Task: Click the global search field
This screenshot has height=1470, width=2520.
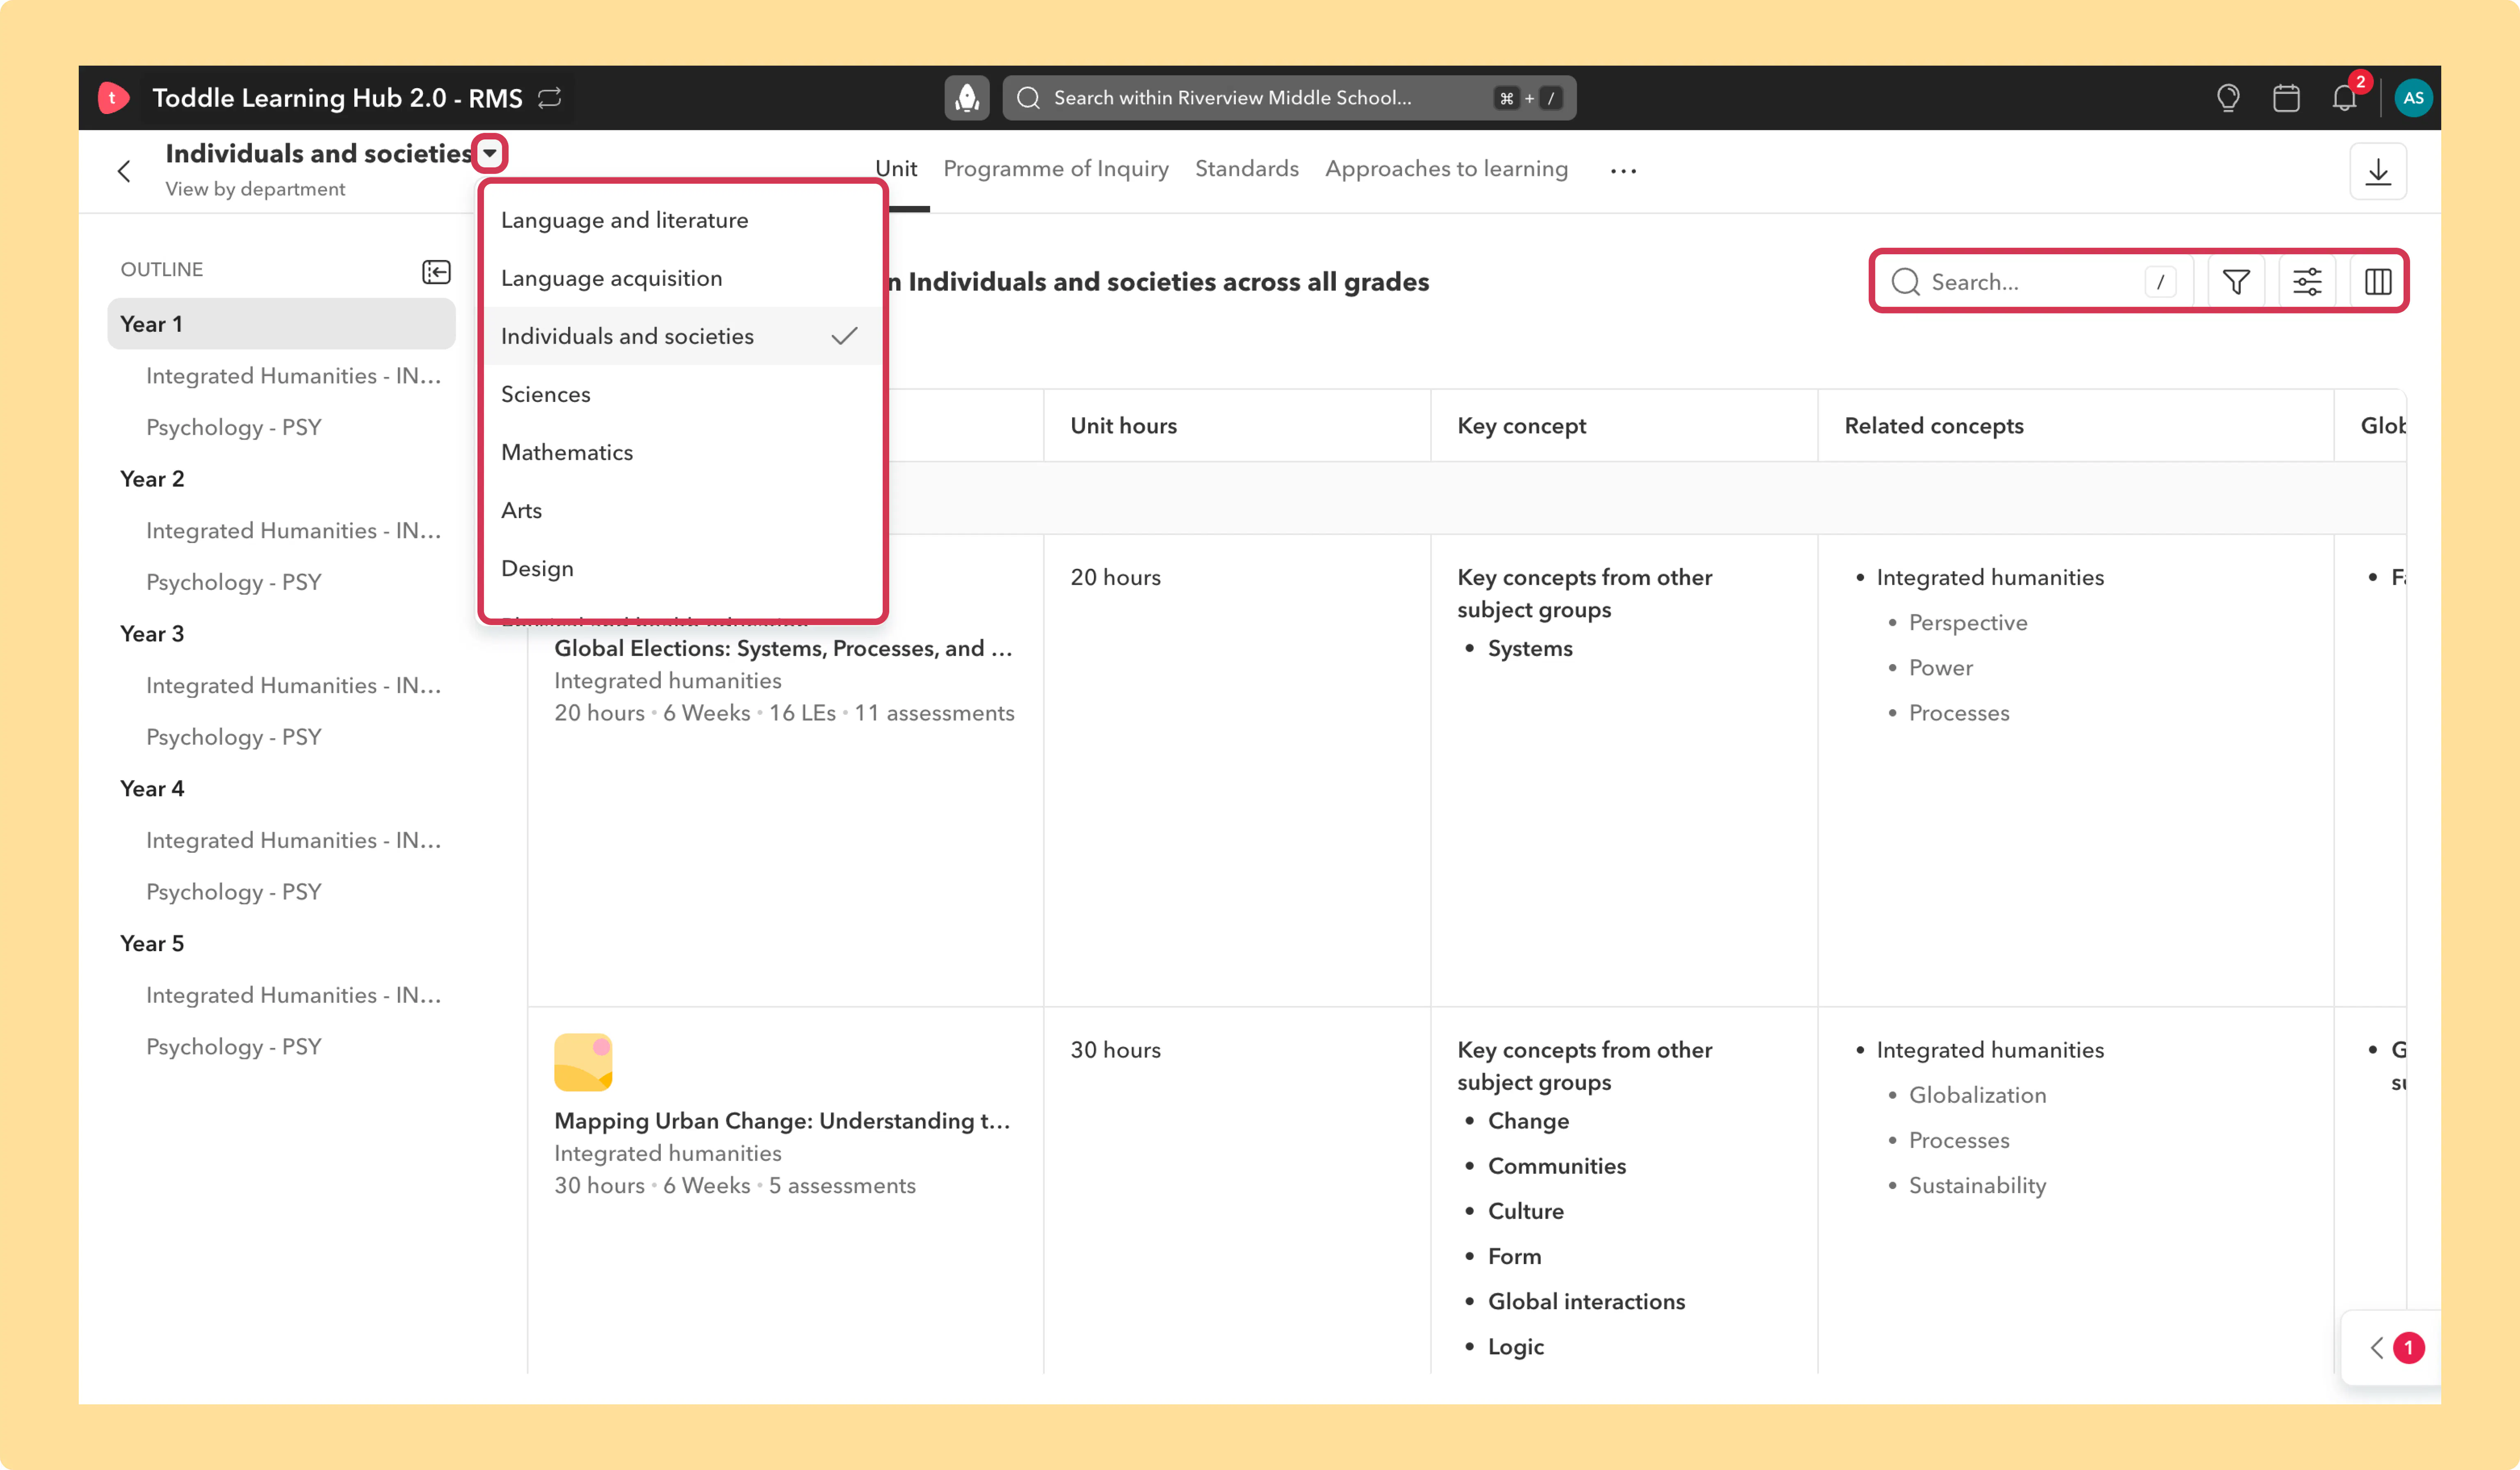Action: [x=1289, y=98]
